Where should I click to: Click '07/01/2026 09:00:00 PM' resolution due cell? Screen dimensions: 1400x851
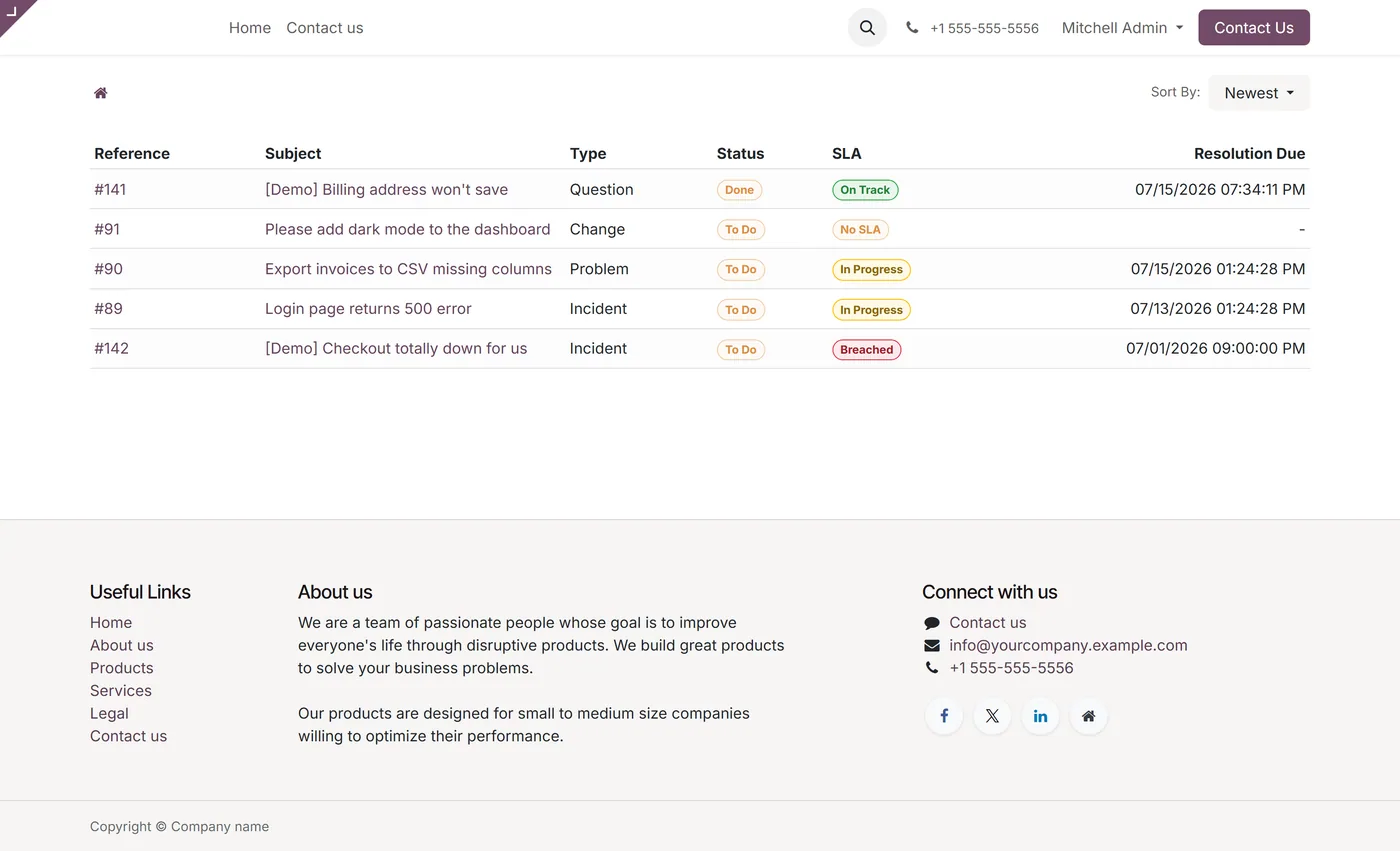coord(1215,349)
